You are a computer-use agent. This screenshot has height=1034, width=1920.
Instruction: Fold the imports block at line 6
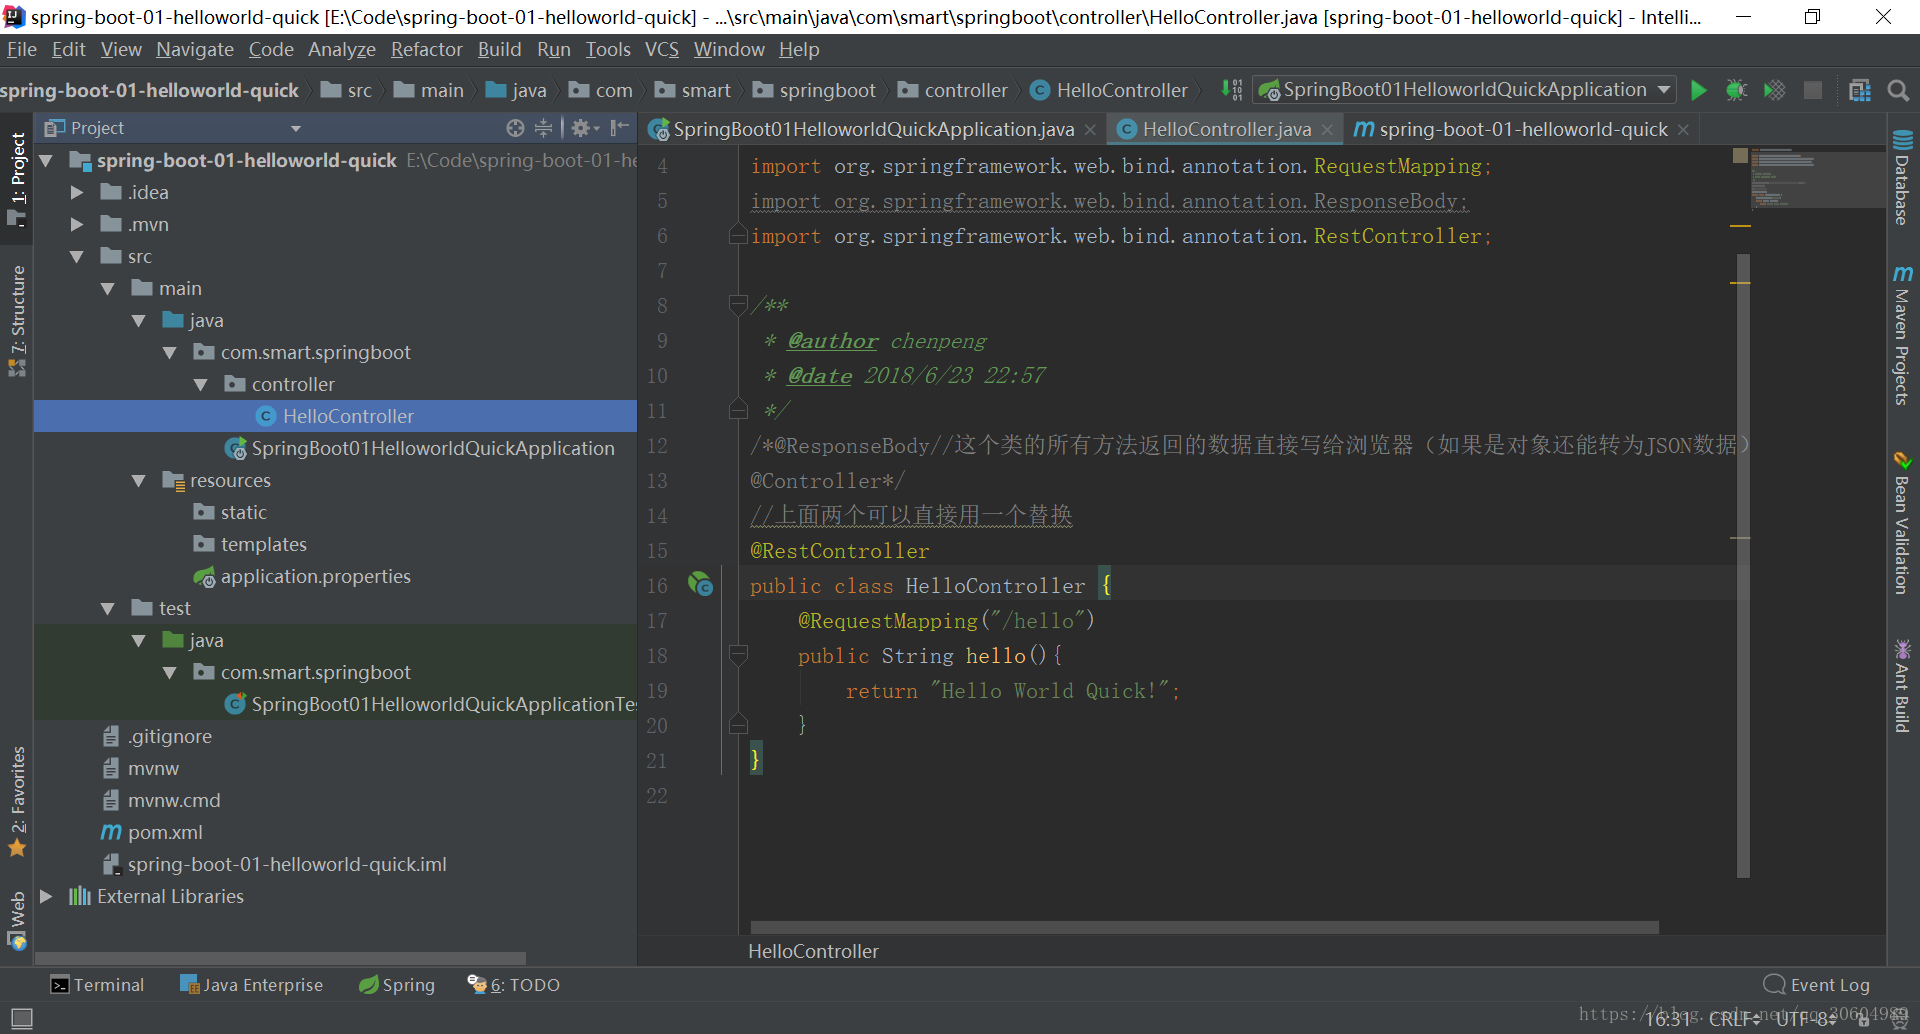coord(738,236)
